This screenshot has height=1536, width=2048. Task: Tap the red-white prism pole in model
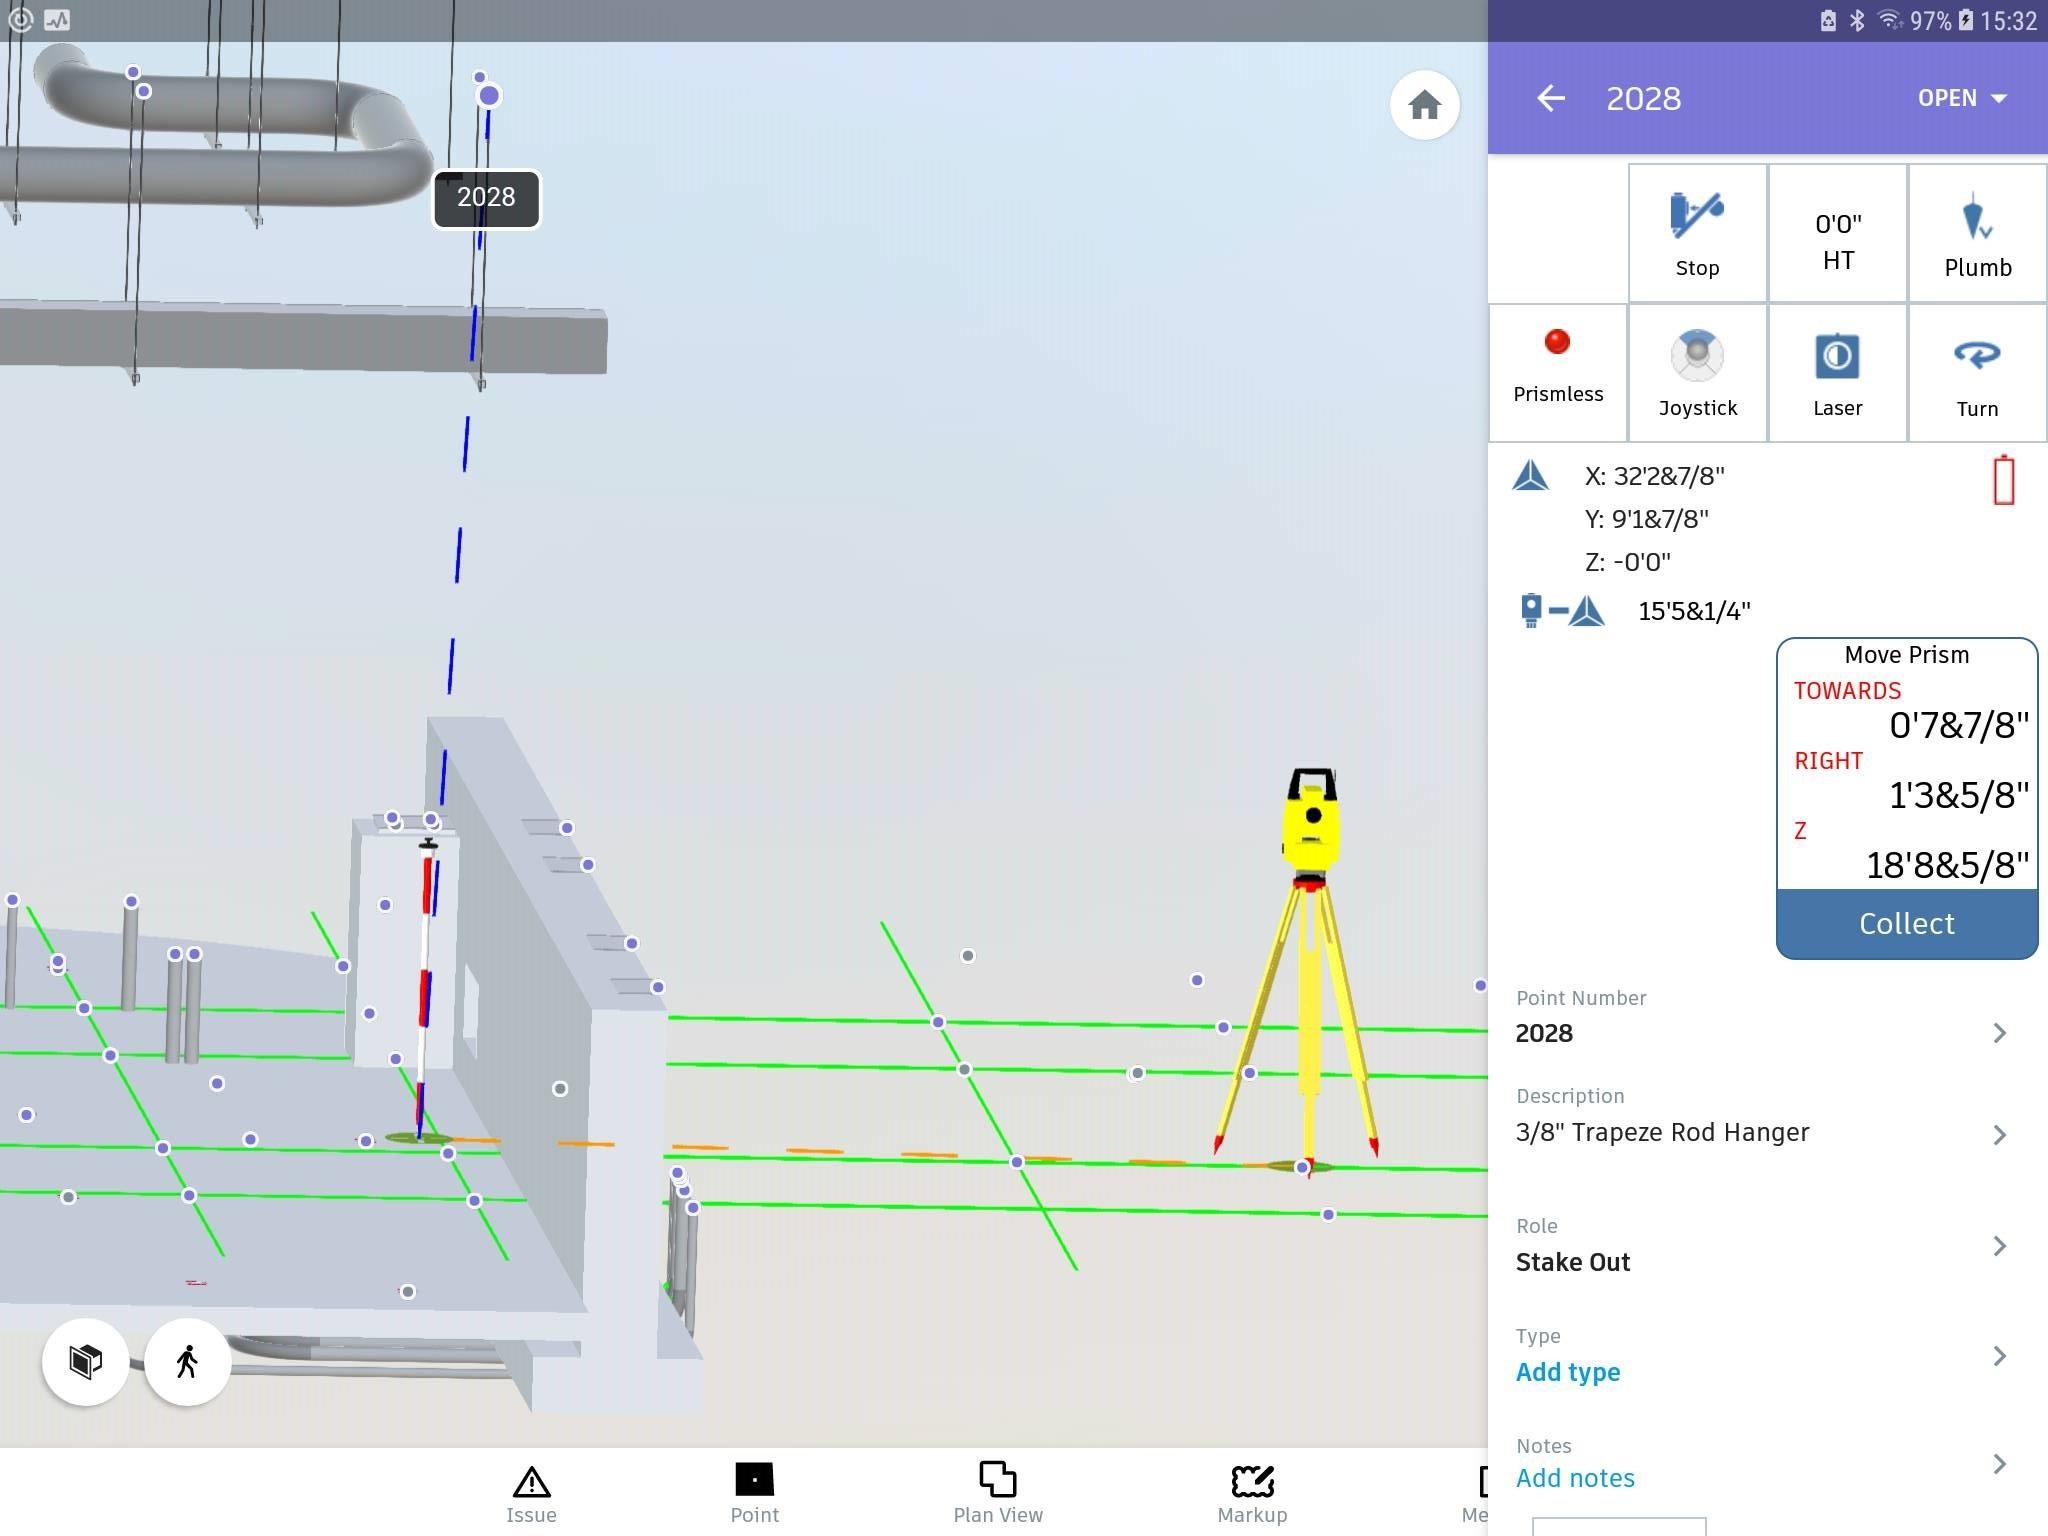(425, 990)
